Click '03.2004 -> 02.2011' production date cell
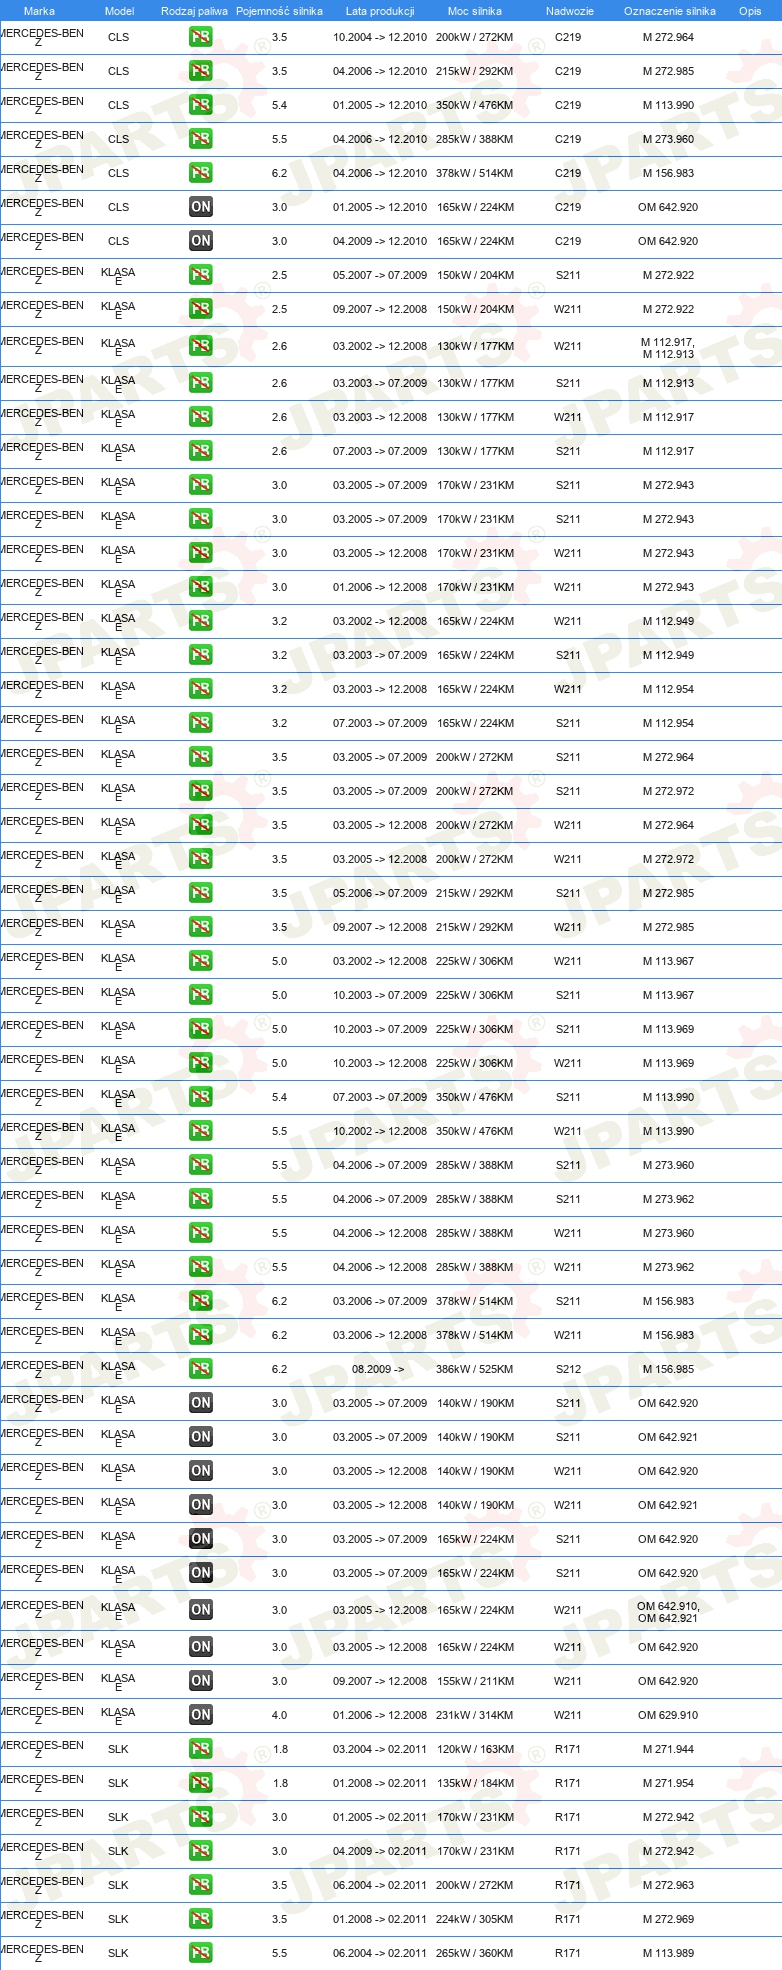782x1970 pixels. pyautogui.click(x=380, y=1749)
